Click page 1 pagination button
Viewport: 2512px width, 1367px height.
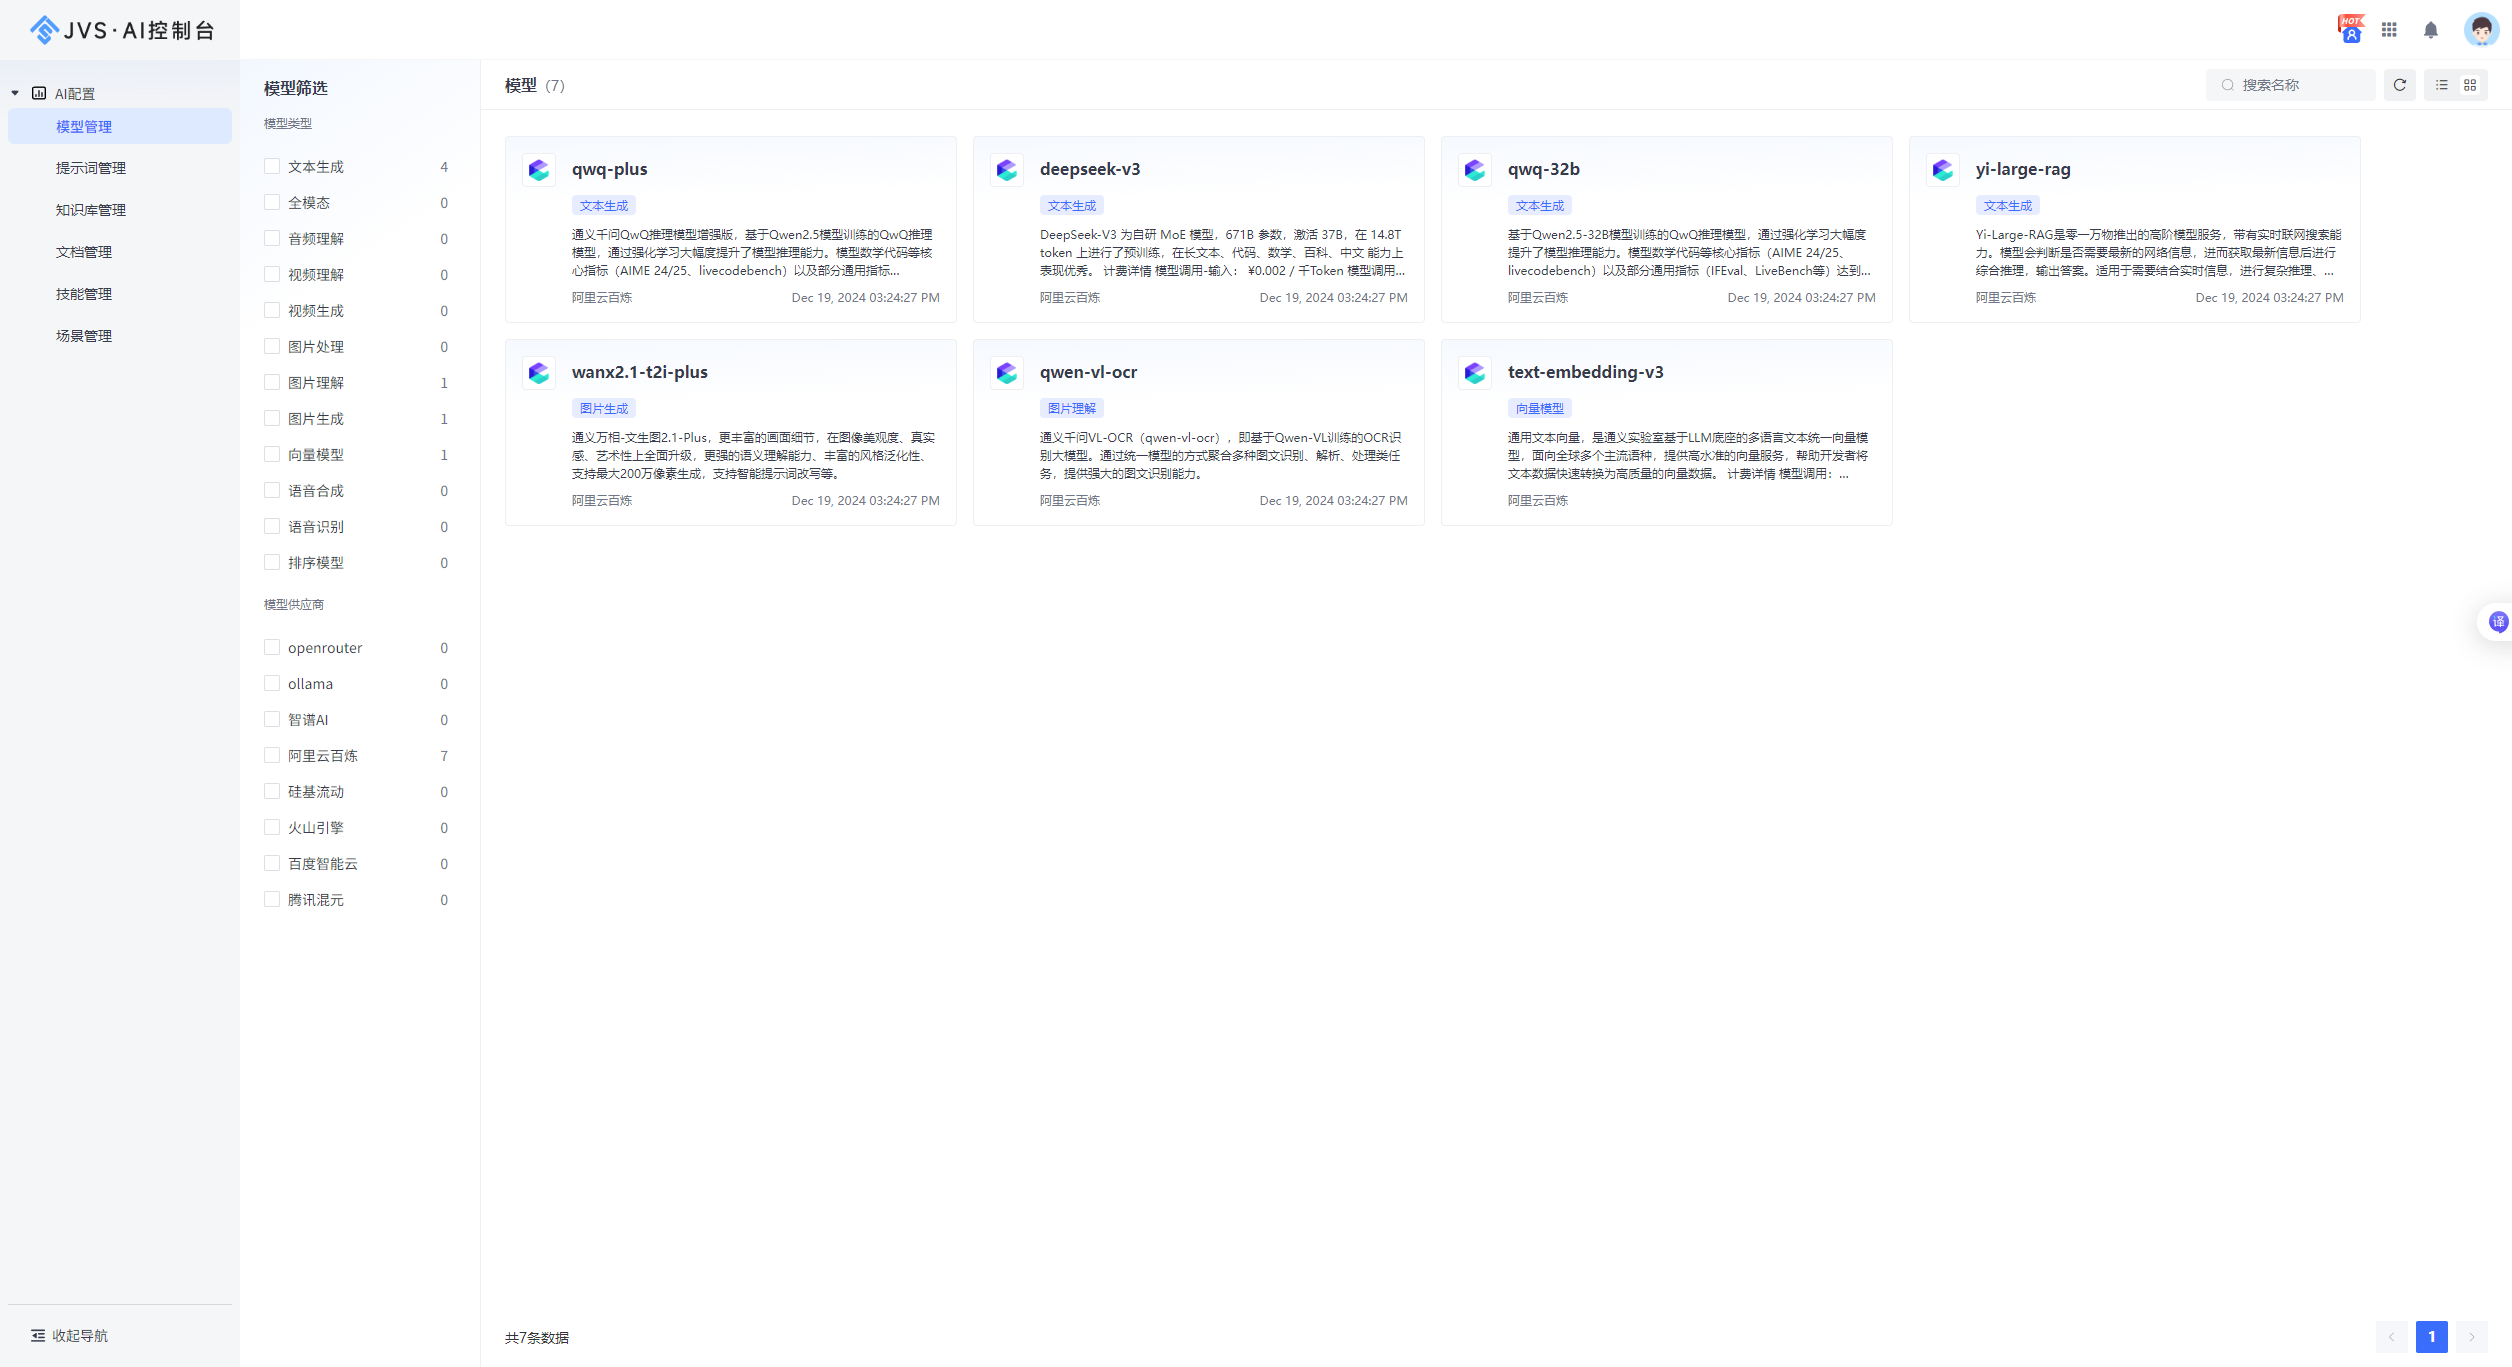(x=2431, y=1337)
